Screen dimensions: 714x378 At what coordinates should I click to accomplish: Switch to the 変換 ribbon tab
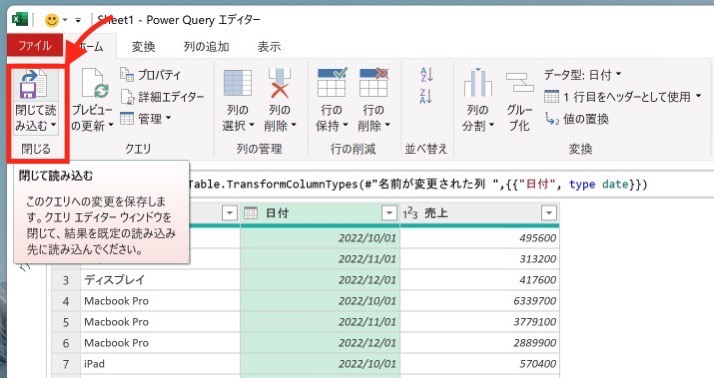pos(143,46)
